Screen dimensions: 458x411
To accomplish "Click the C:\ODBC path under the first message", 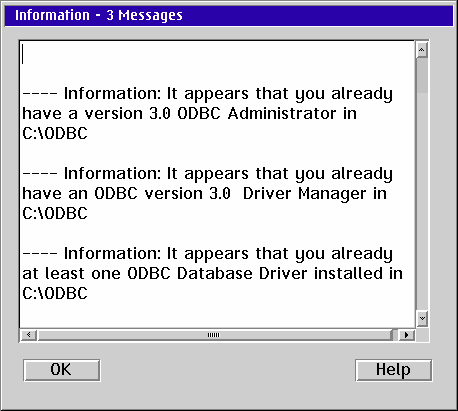I will [55, 133].
